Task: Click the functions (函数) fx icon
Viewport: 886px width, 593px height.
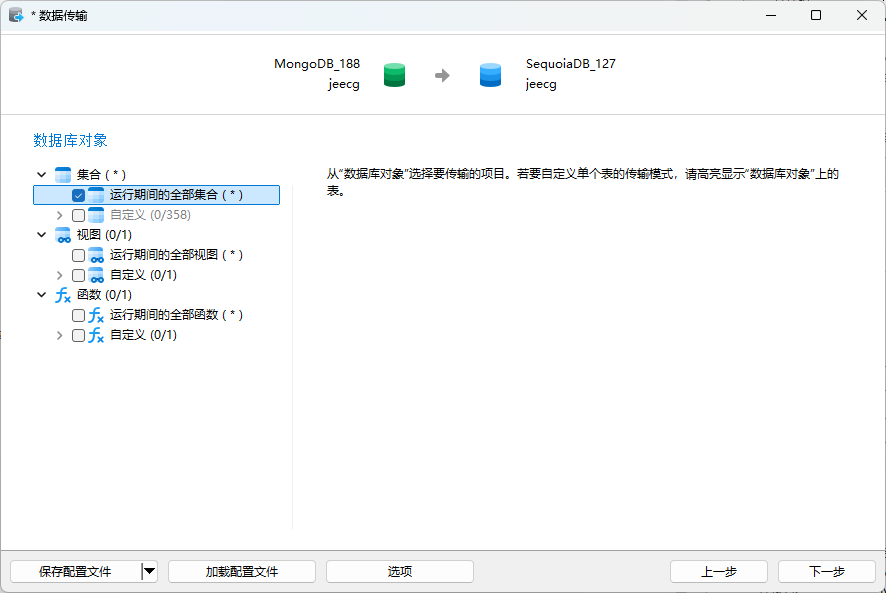Action: pos(63,295)
